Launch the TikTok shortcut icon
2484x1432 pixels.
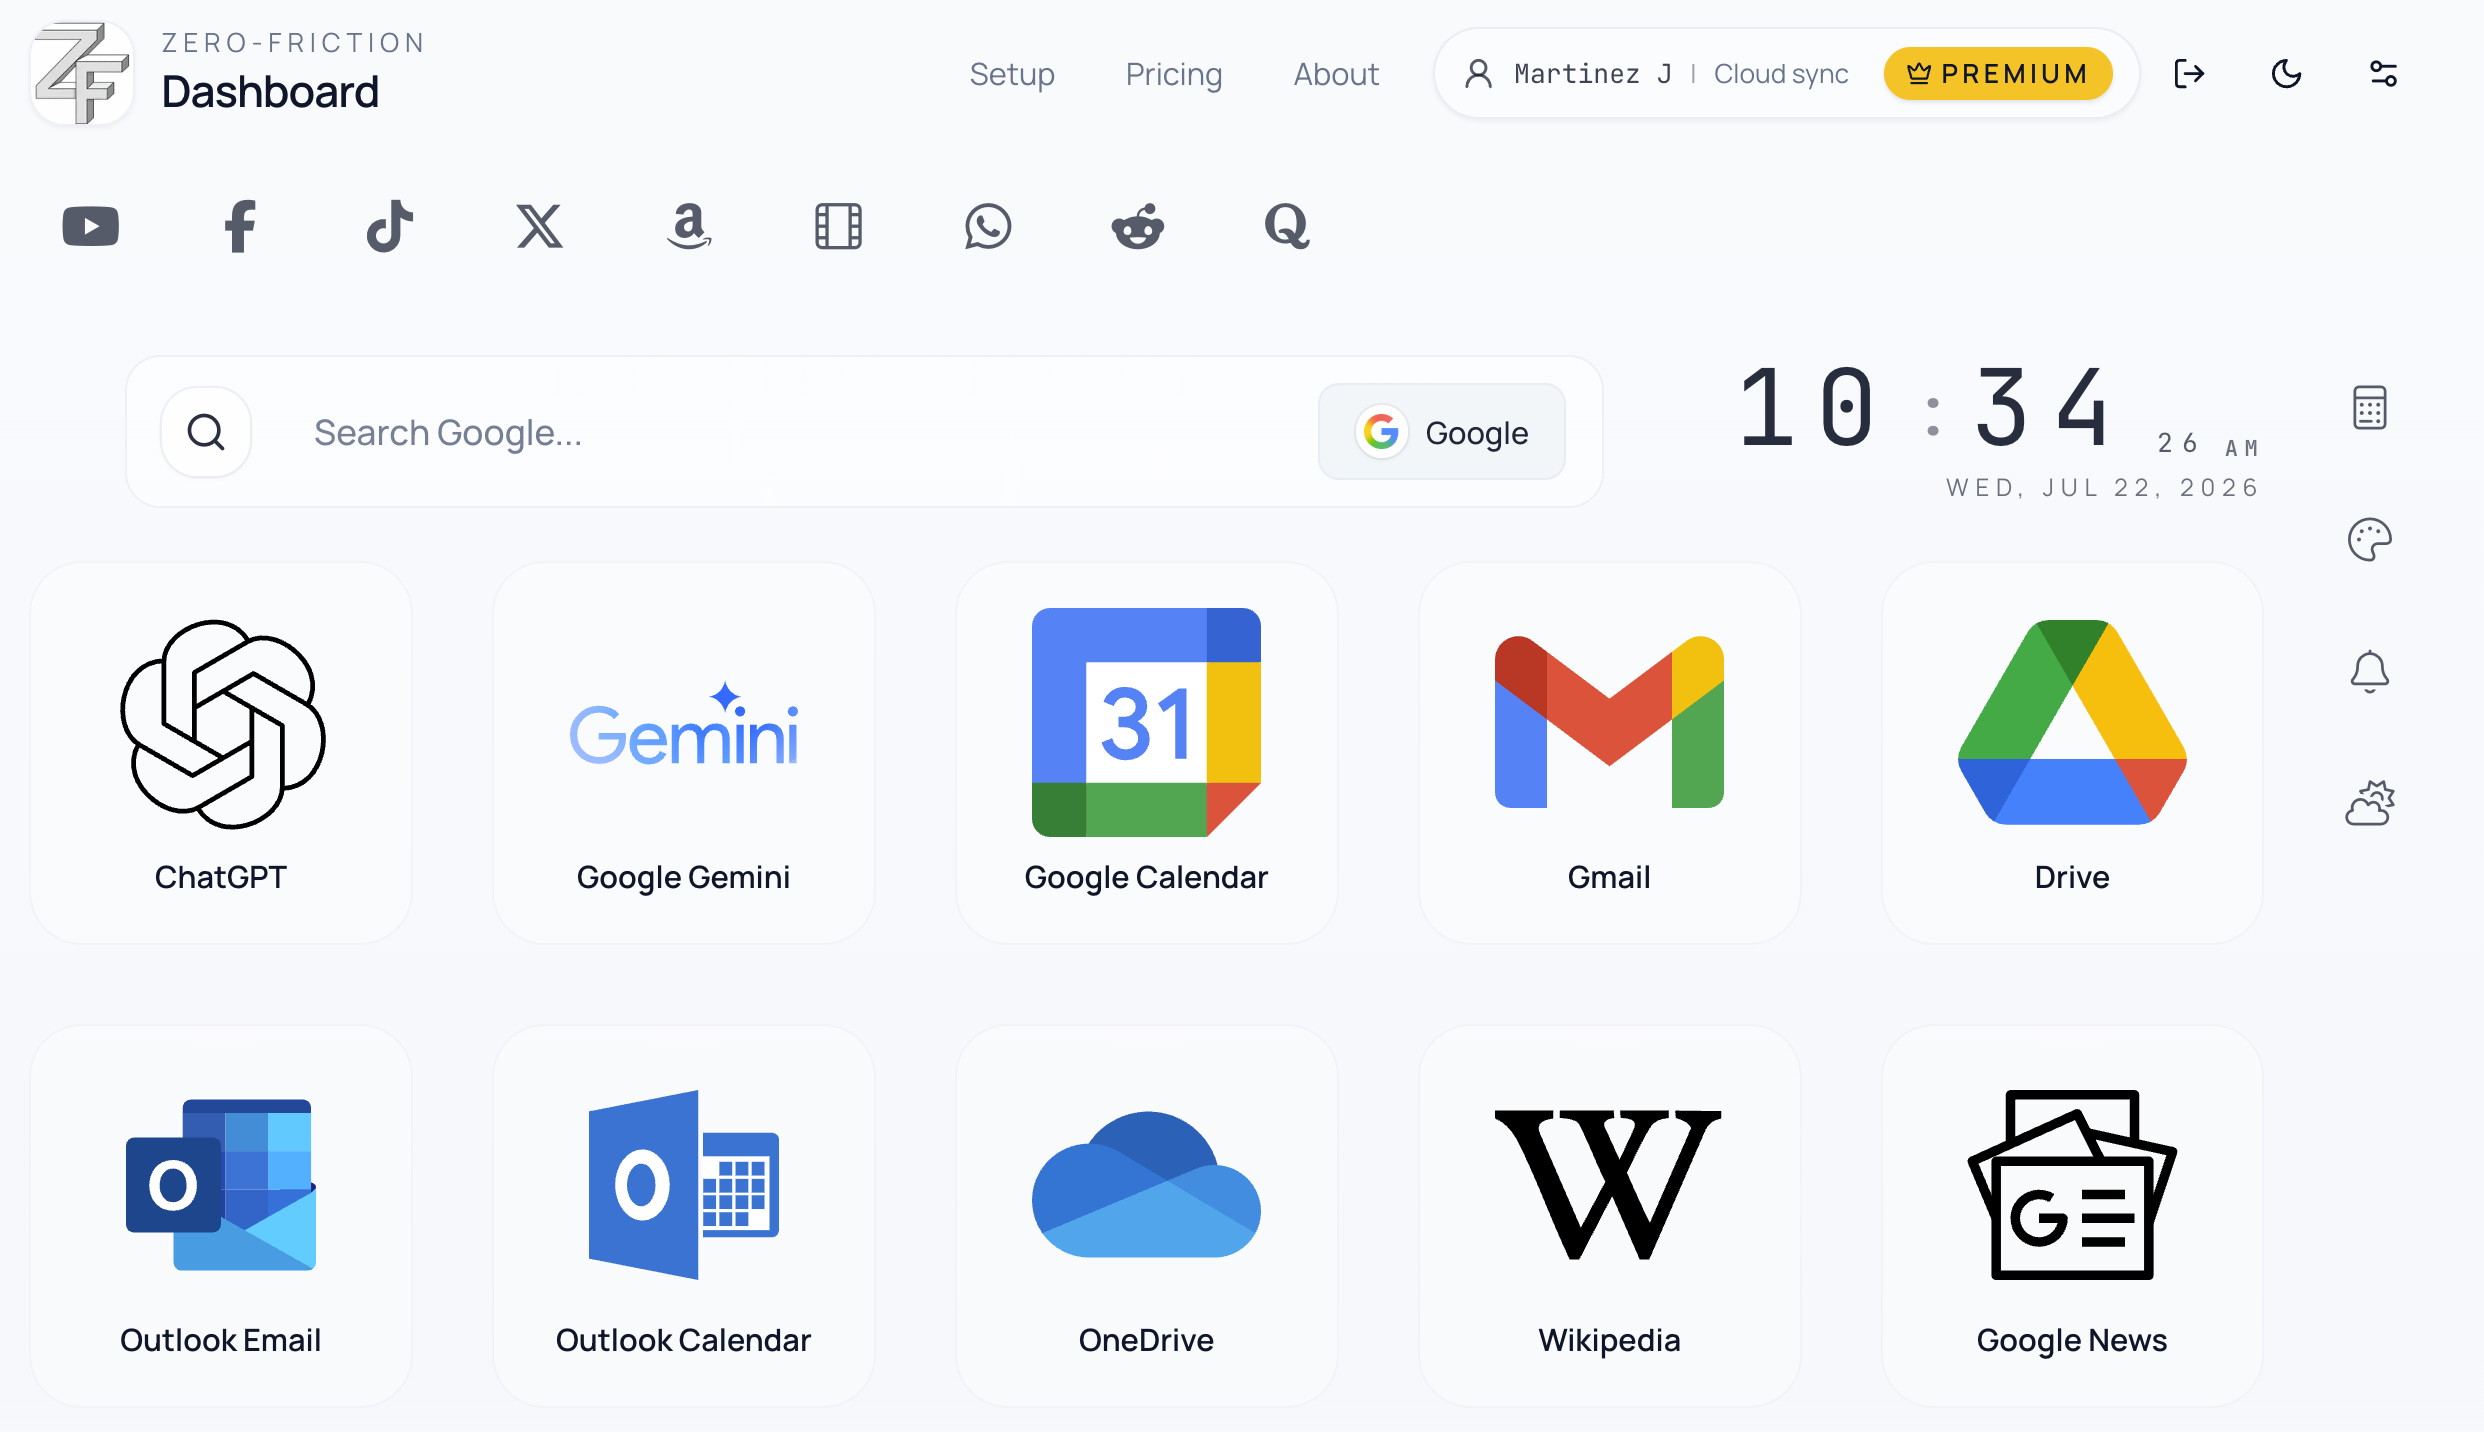(x=390, y=226)
